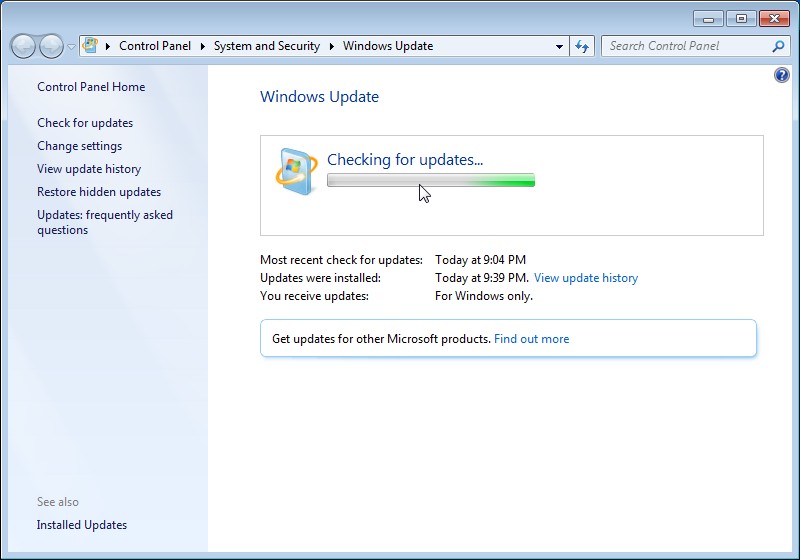The width and height of the screenshot is (800, 560).
Task: Open Change settings link
Action: (x=80, y=146)
